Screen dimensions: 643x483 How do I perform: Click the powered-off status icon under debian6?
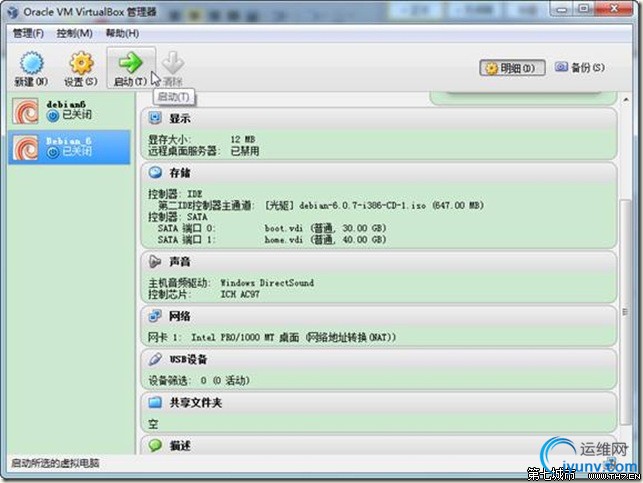52,116
